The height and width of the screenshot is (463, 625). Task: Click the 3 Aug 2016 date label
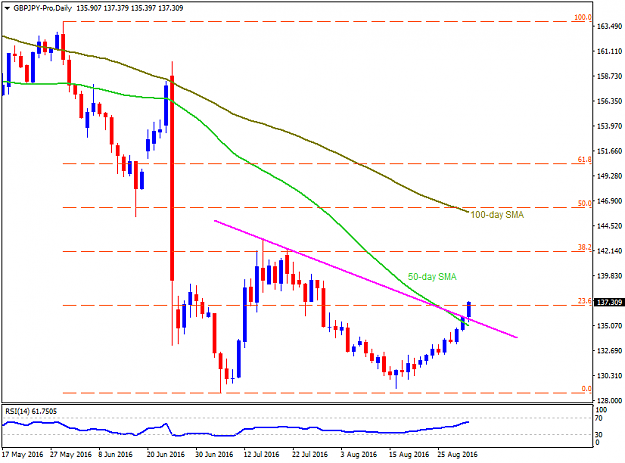click(x=359, y=454)
